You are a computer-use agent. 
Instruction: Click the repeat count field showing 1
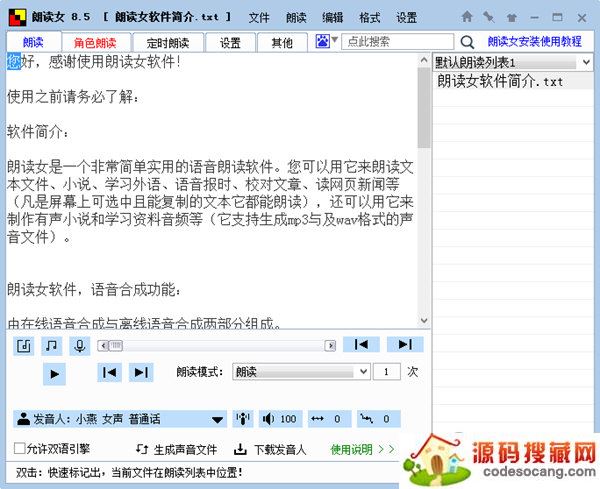pyautogui.click(x=387, y=372)
